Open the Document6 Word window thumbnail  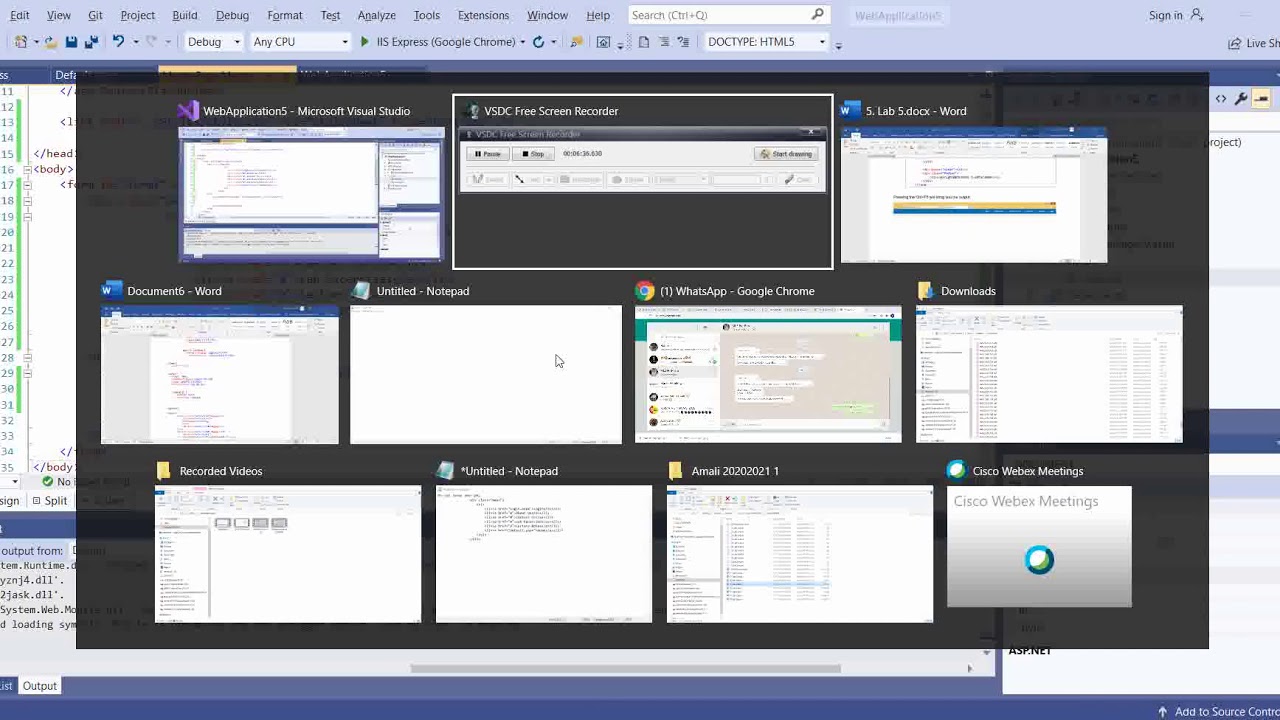click(x=220, y=374)
